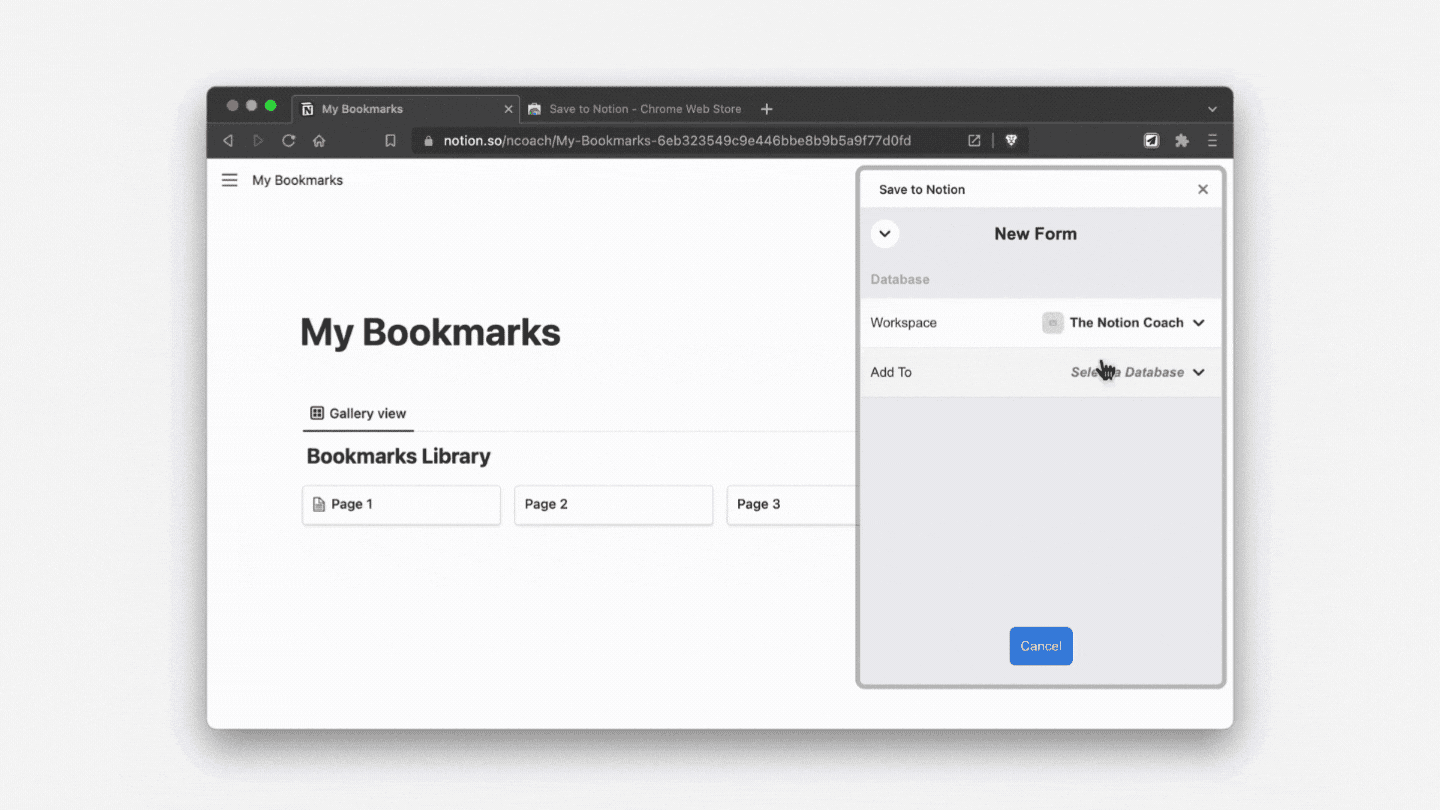1440x810 pixels.
Task: Reload the current page
Action: [289, 141]
